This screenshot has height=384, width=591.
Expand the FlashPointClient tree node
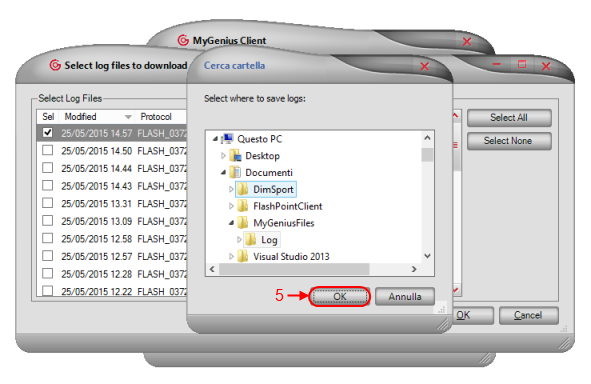[231, 206]
